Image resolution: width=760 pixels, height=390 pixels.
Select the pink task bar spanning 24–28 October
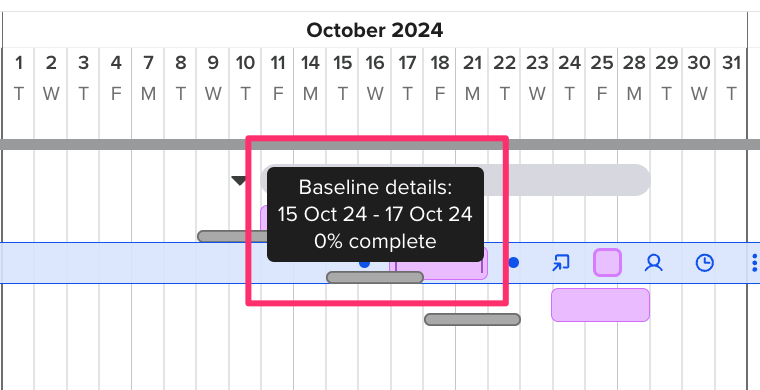pyautogui.click(x=600, y=305)
